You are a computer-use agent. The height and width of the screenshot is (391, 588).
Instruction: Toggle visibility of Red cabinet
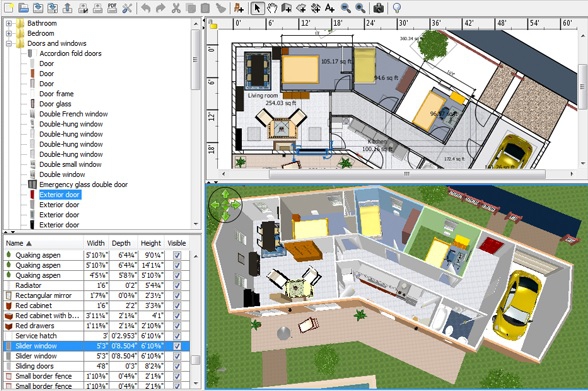click(177, 306)
